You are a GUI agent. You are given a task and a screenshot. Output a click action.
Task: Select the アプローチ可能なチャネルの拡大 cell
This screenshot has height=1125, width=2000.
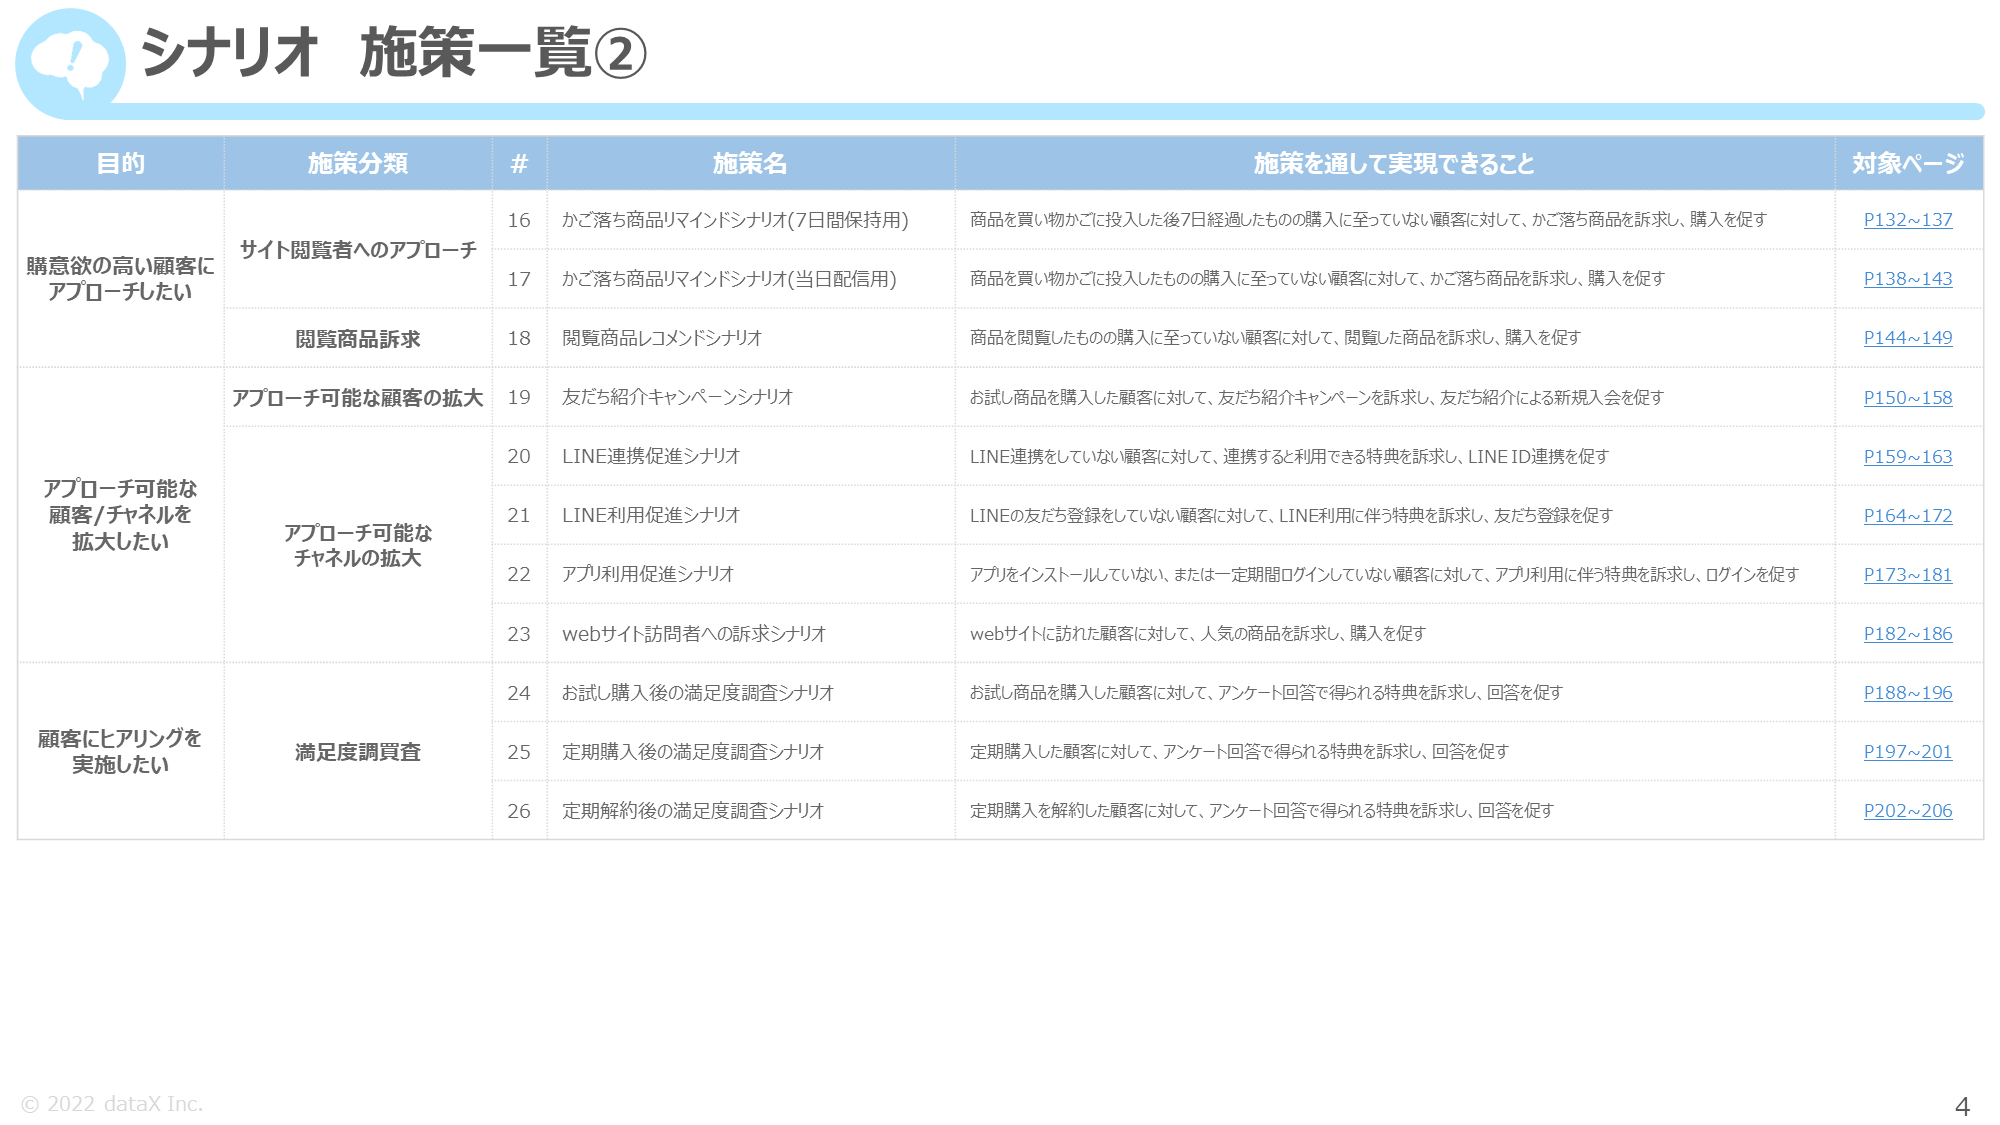[x=358, y=545]
